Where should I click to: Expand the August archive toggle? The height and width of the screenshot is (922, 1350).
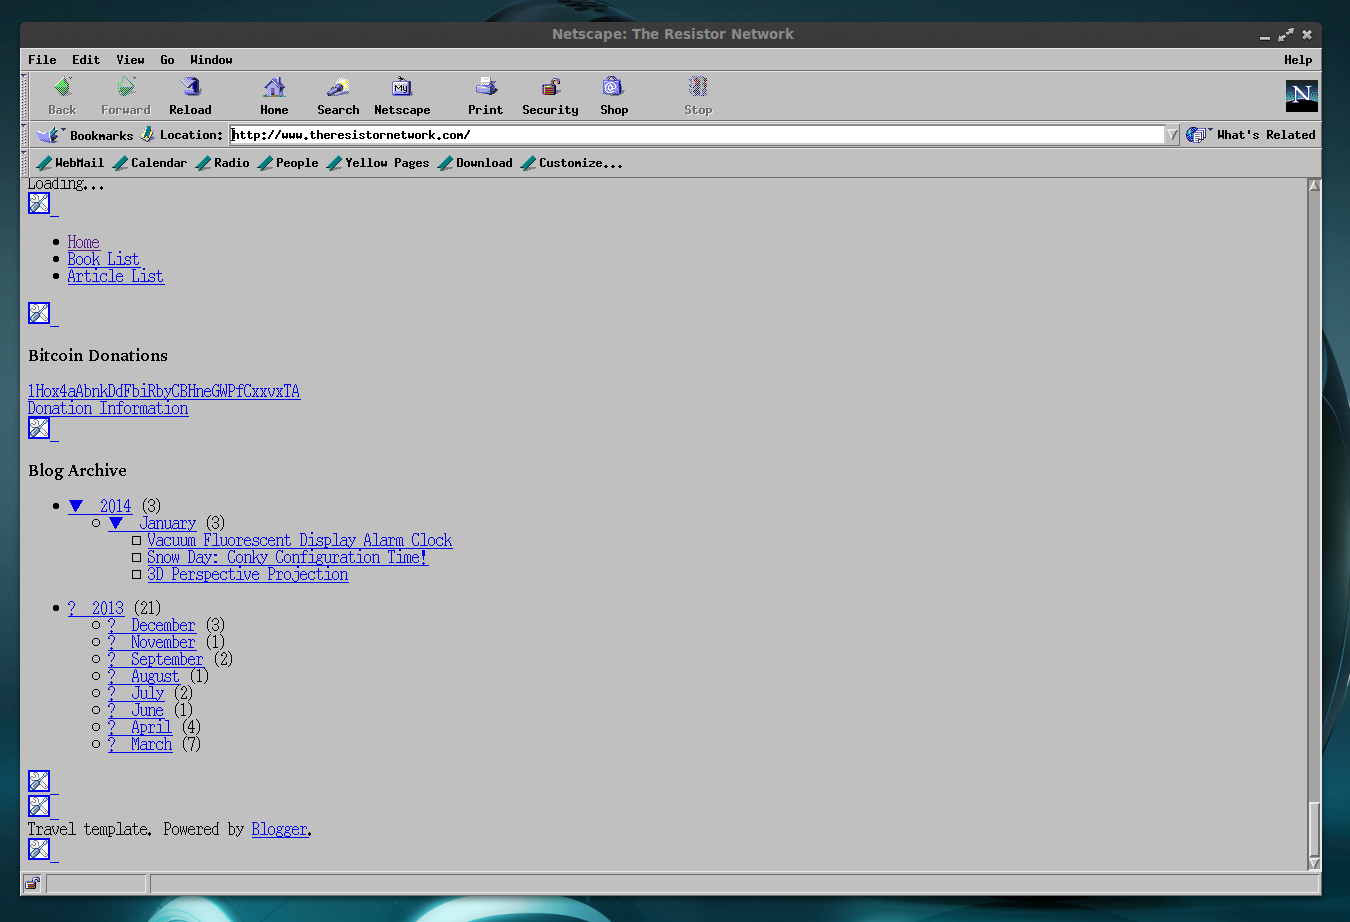tap(112, 676)
